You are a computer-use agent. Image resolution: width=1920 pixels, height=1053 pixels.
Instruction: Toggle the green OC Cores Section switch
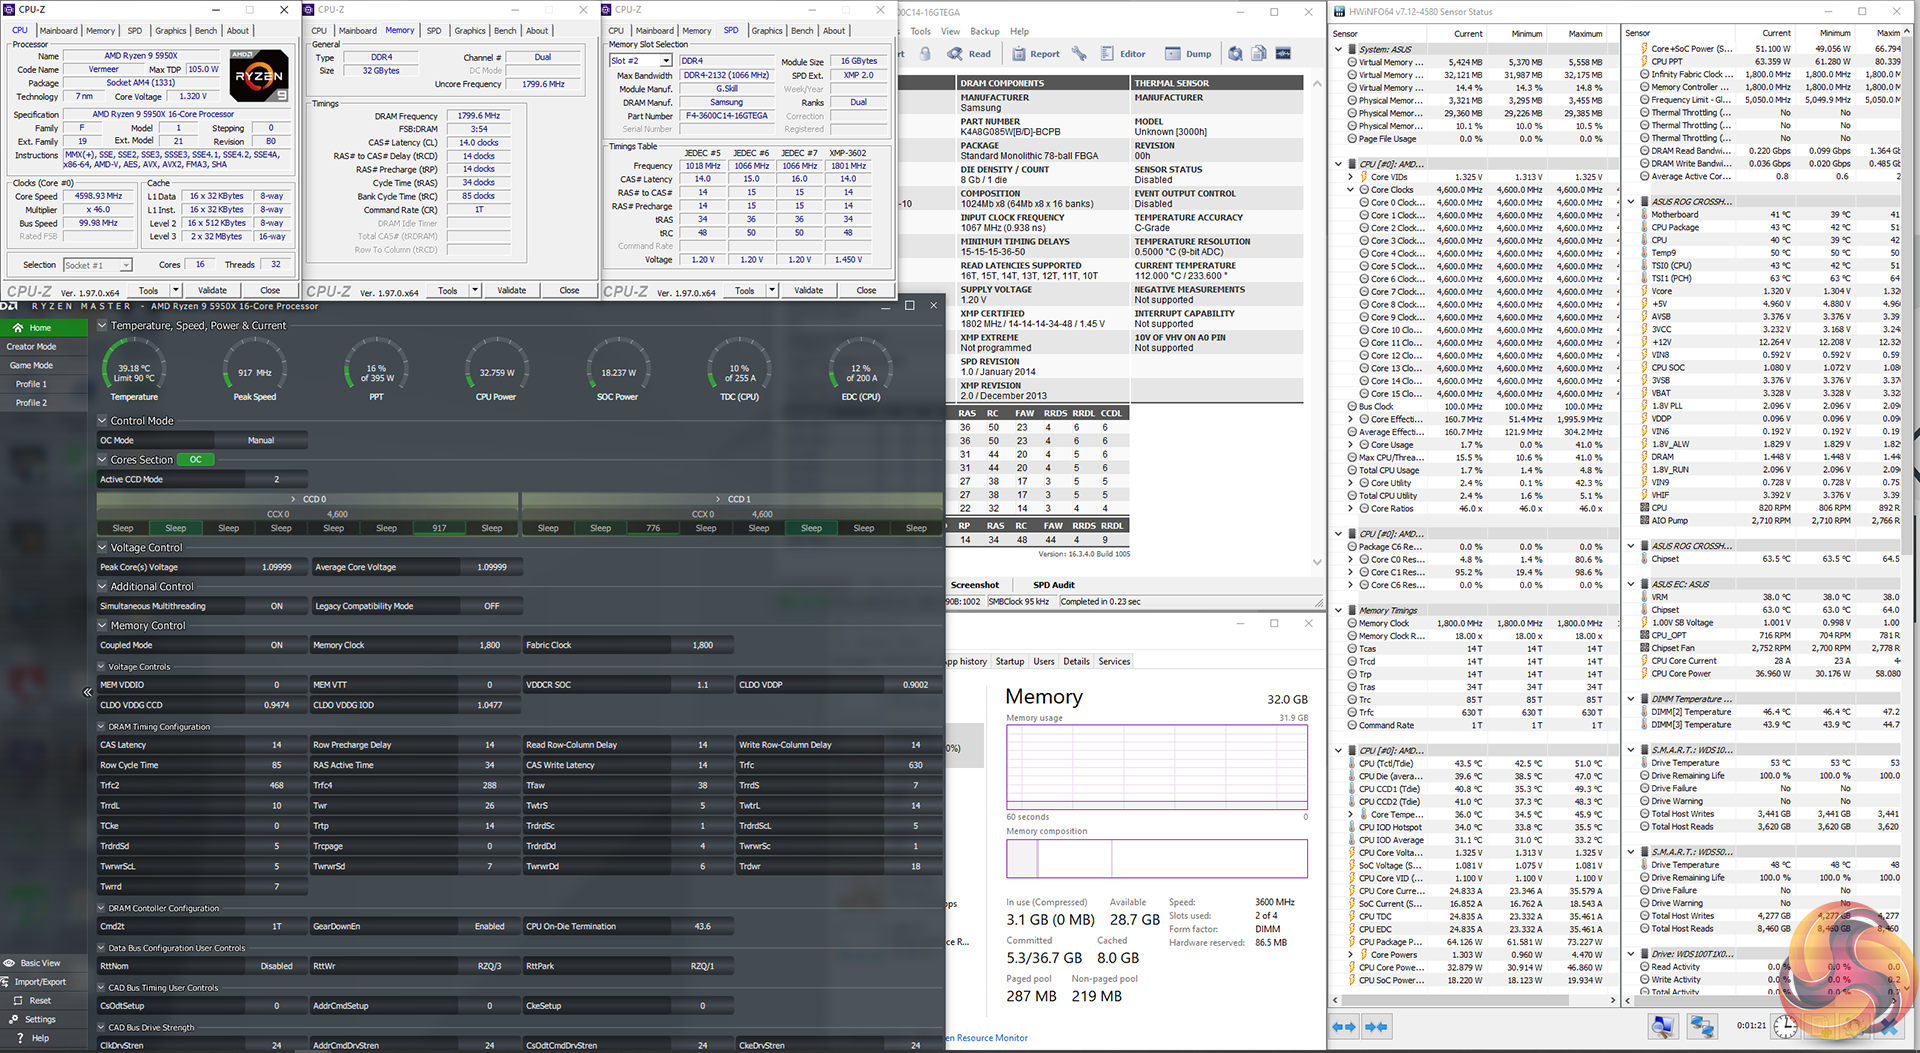(195, 460)
